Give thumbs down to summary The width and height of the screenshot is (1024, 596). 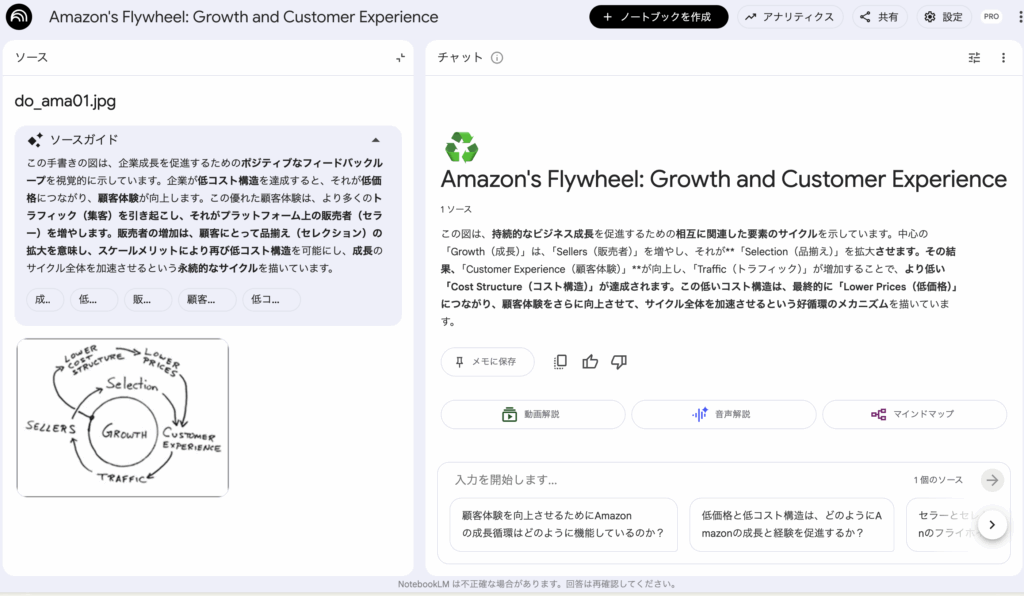tap(619, 362)
